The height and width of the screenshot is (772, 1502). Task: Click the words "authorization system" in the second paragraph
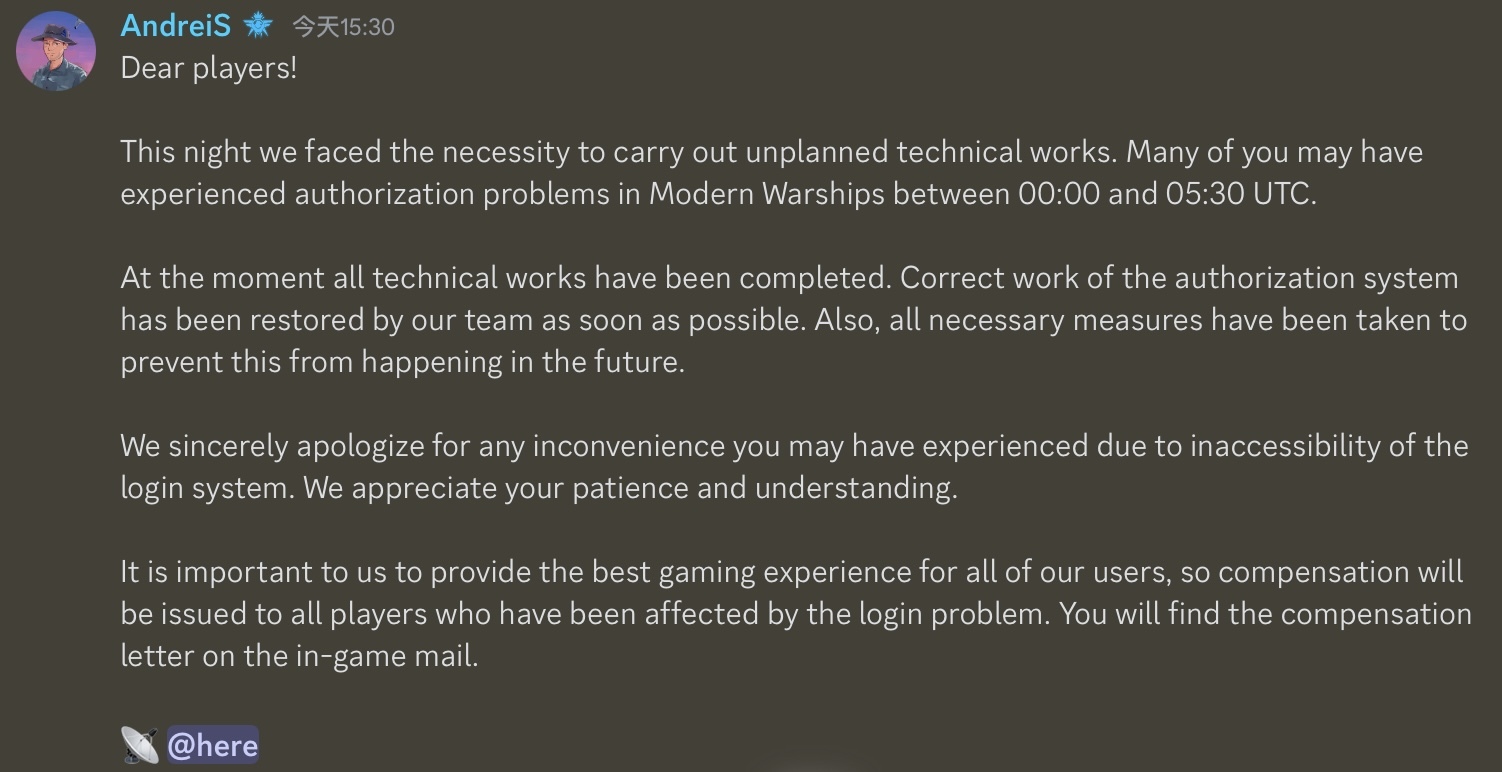[x=1316, y=278]
